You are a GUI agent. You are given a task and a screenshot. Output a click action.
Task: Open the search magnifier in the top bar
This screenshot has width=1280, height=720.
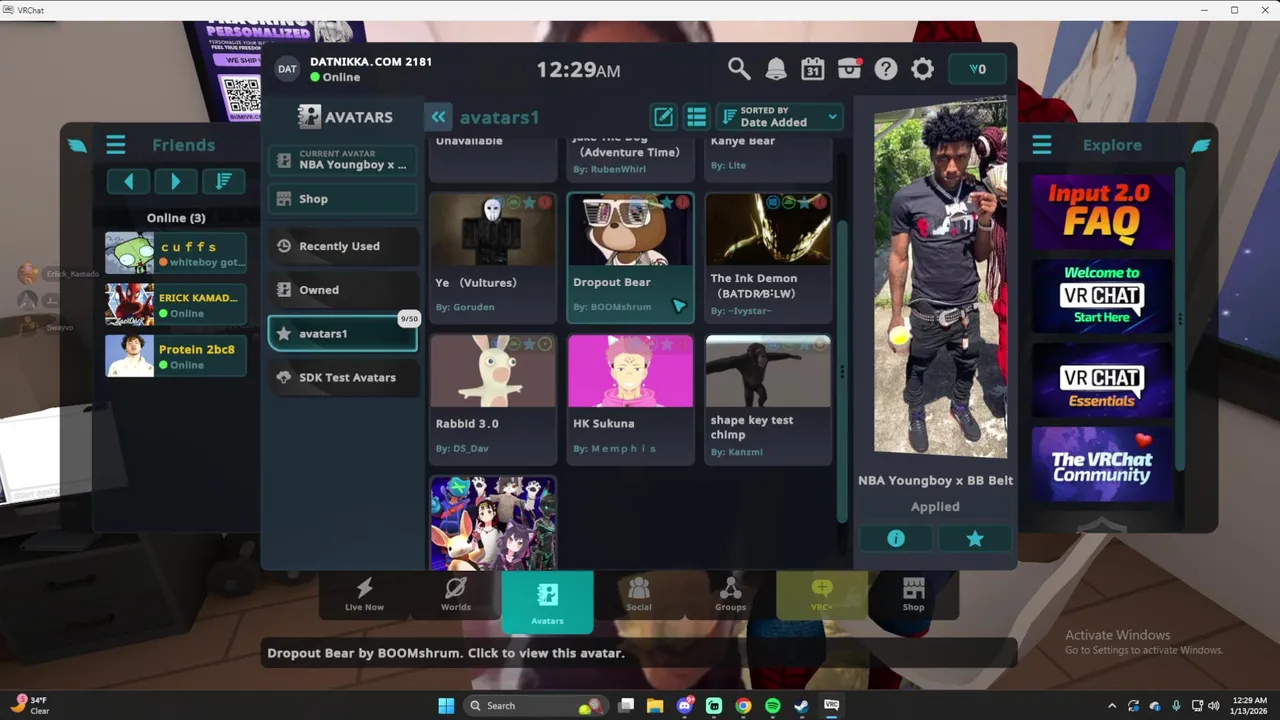pyautogui.click(x=739, y=69)
